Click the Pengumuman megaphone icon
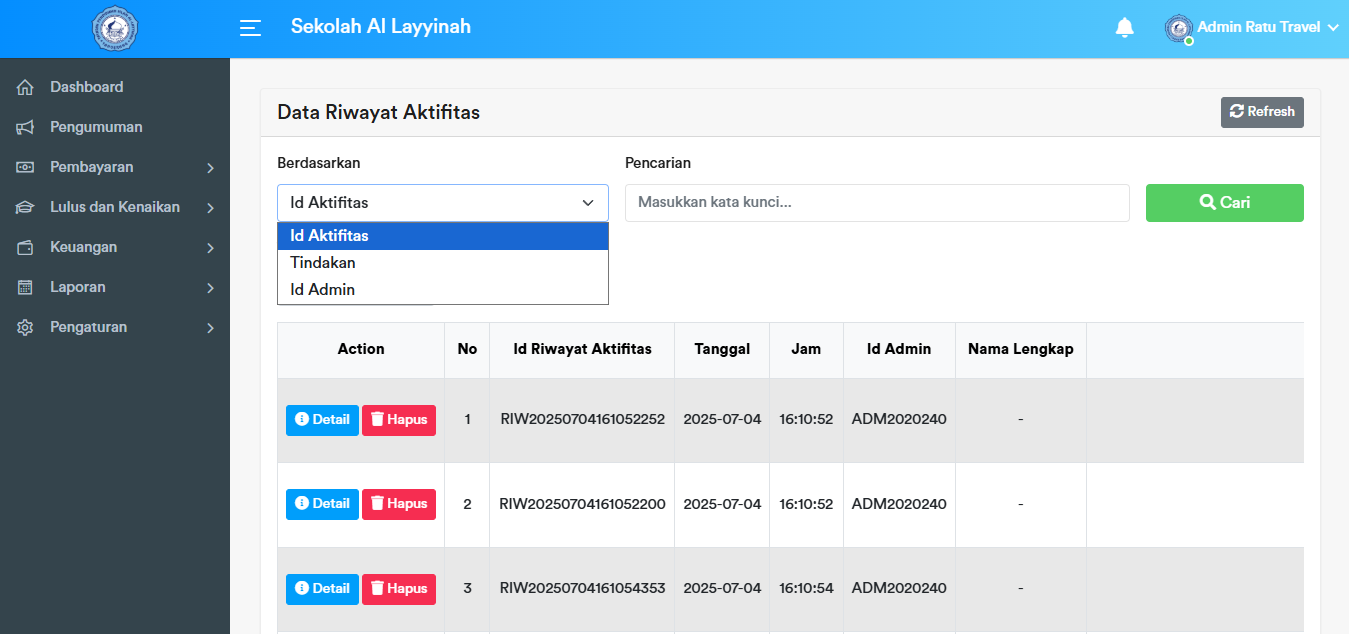This screenshot has width=1349, height=634. (x=25, y=127)
